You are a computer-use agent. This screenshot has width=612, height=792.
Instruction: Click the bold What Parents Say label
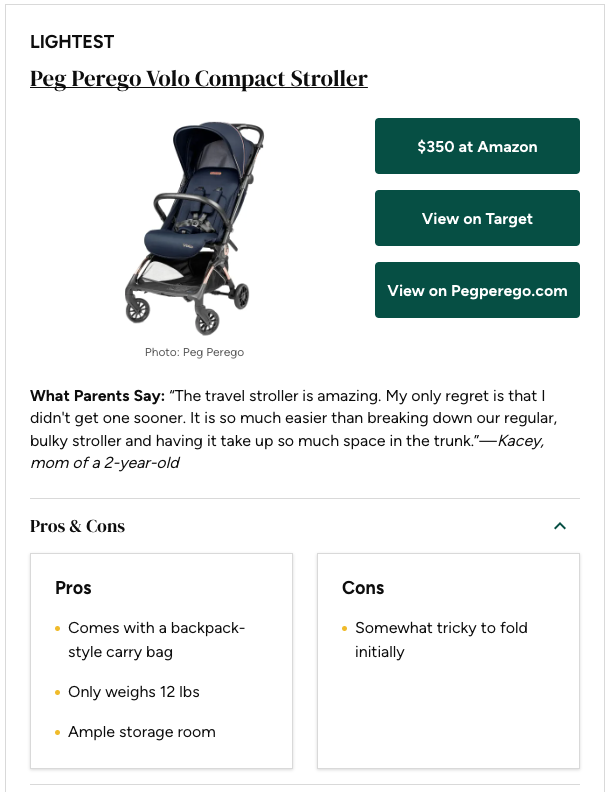[x=98, y=395]
